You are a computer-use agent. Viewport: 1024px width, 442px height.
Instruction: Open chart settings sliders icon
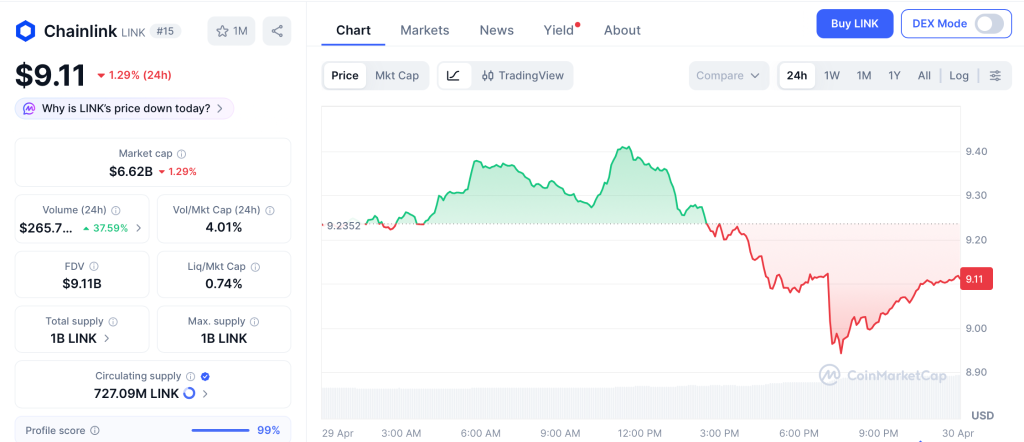pos(994,75)
